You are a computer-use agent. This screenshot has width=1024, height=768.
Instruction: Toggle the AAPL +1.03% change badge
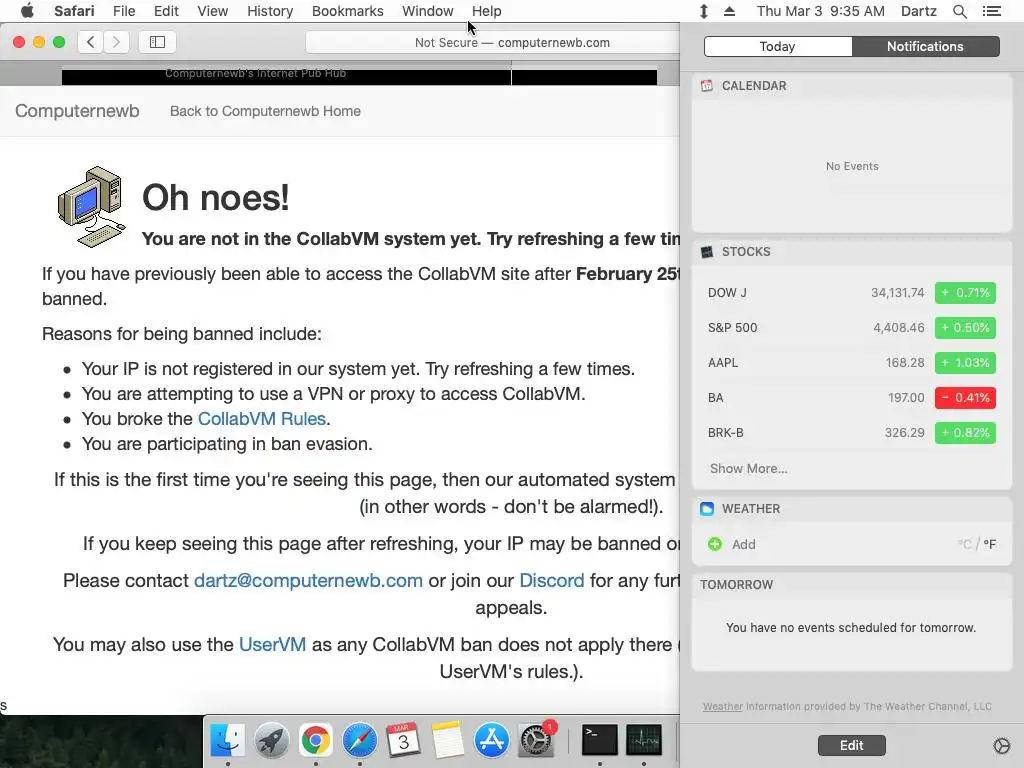(965, 362)
